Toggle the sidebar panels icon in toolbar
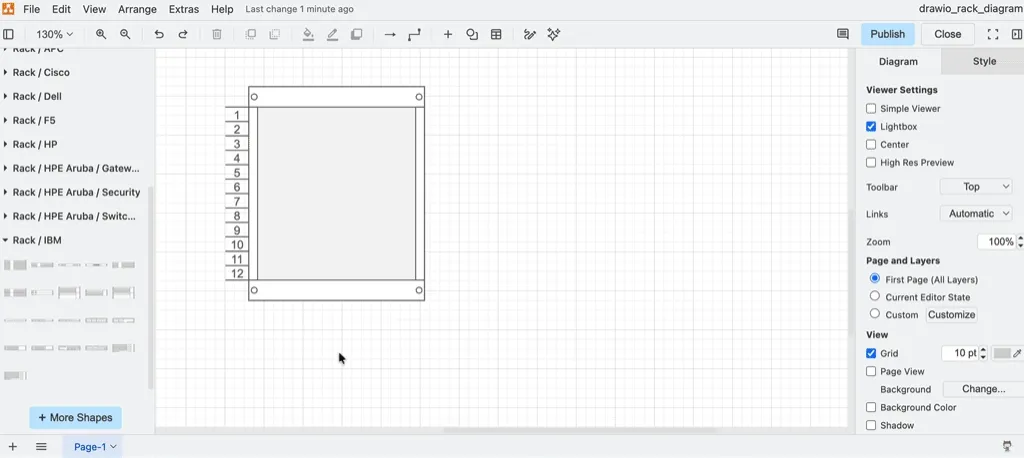 pyautogui.click(x=8, y=34)
